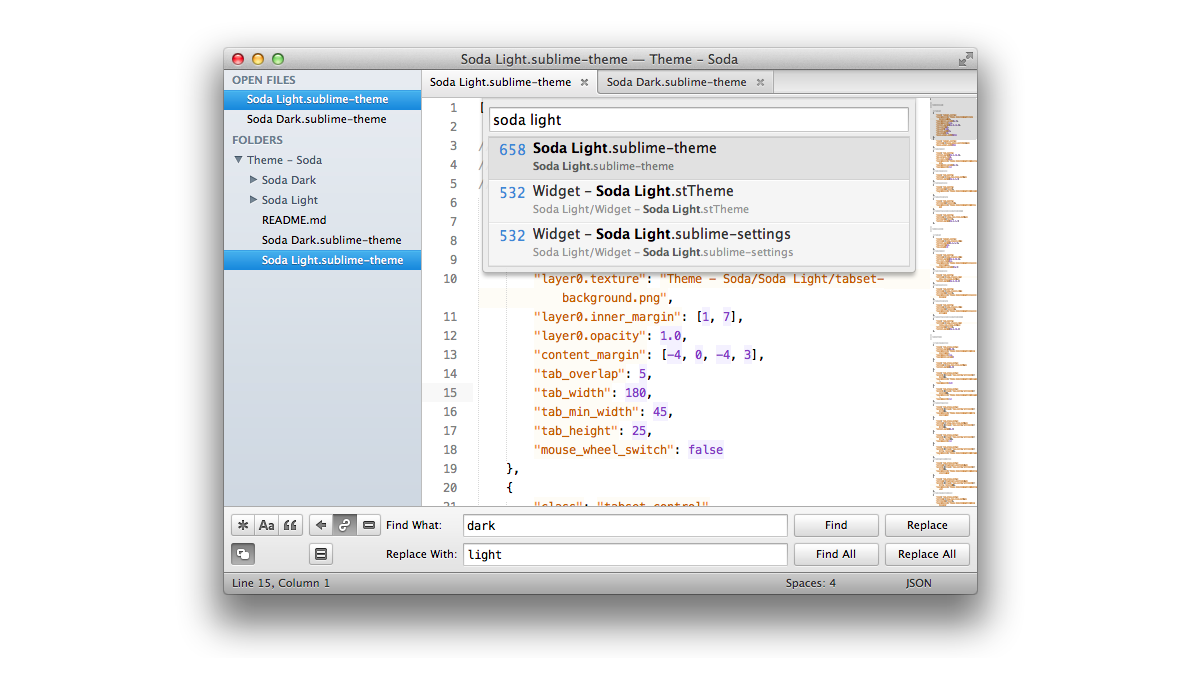This screenshot has width=1200, height=680.
Task: Click the "tab_min_width": 45 line
Action: coord(603,412)
